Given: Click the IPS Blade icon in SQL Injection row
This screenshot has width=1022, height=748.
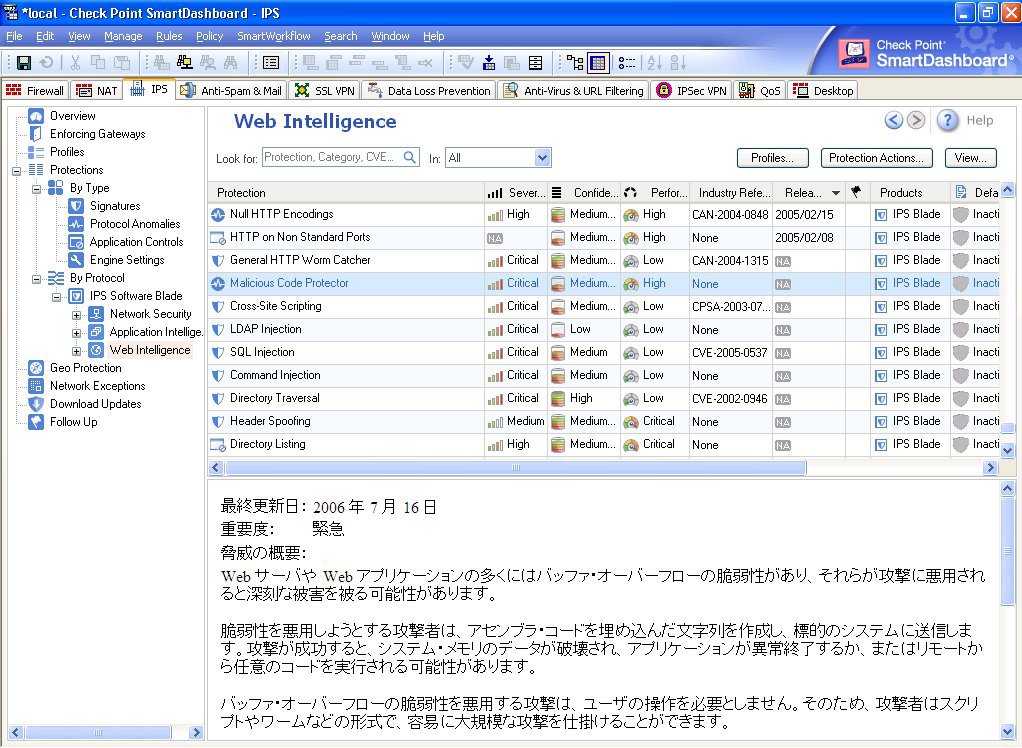Looking at the screenshot, I should [x=881, y=353].
